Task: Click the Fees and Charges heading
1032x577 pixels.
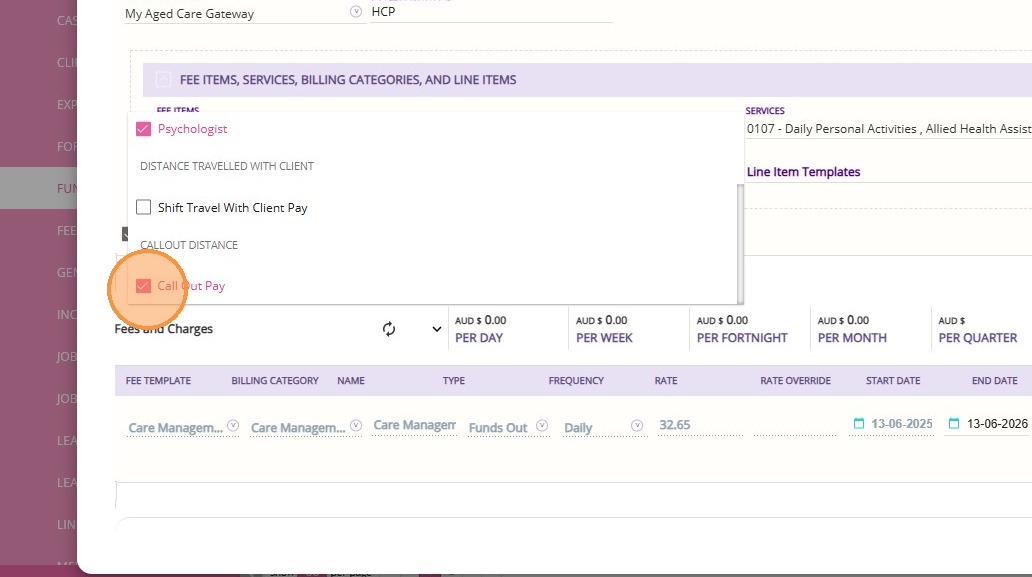Action: click(x=163, y=329)
